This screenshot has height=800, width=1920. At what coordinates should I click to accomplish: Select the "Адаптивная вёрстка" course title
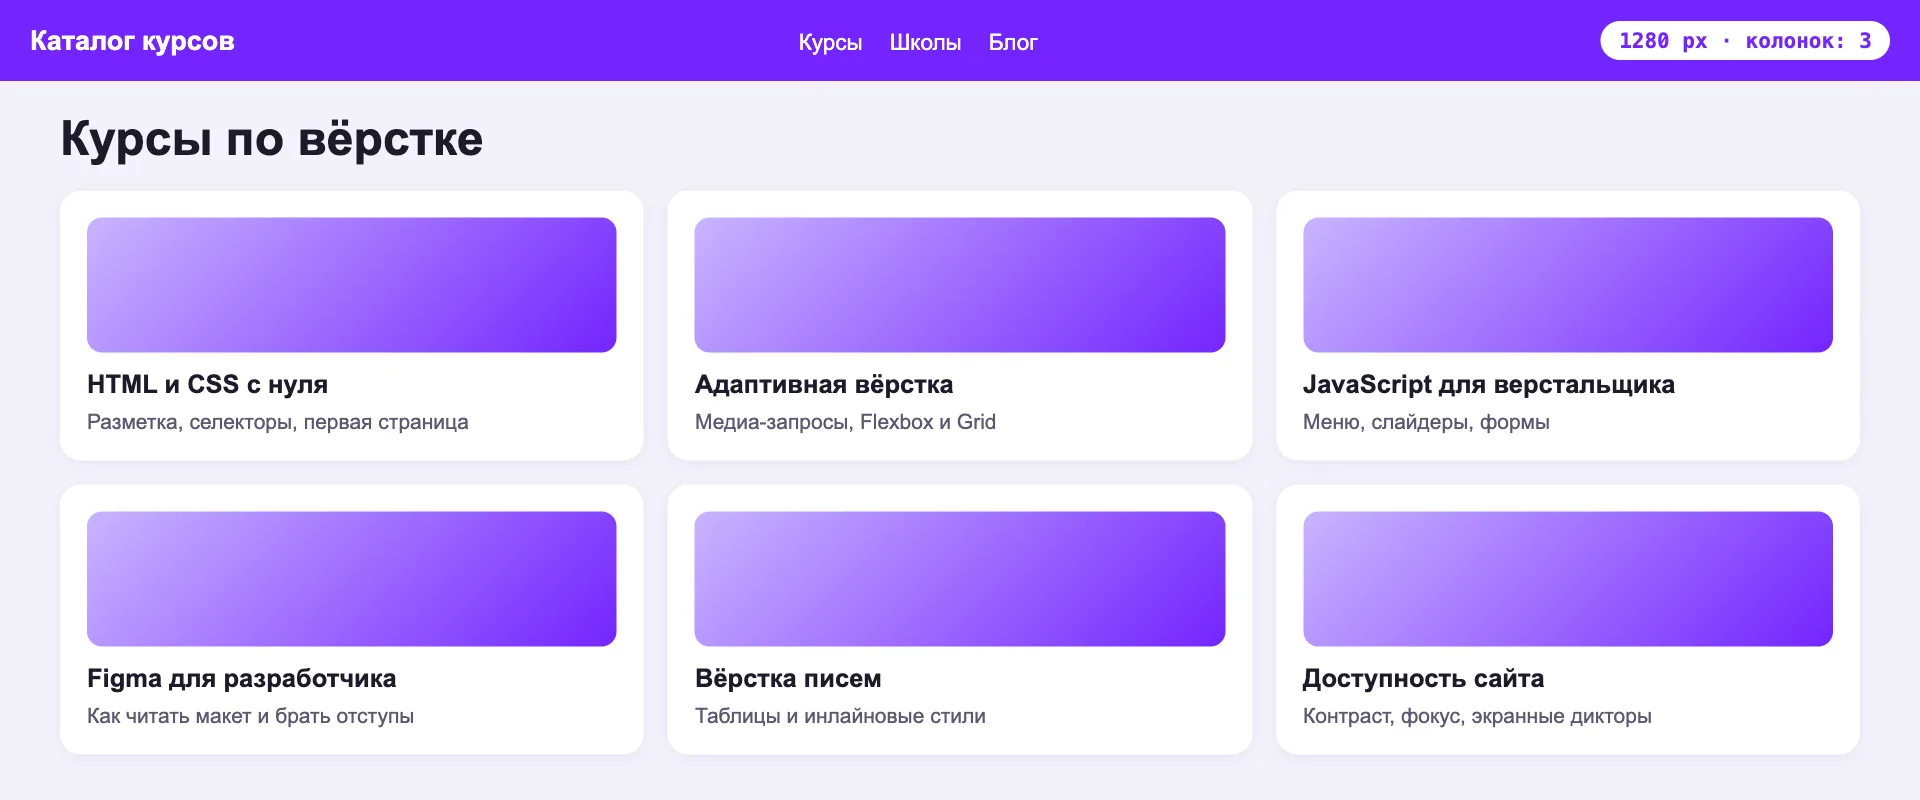(x=824, y=384)
